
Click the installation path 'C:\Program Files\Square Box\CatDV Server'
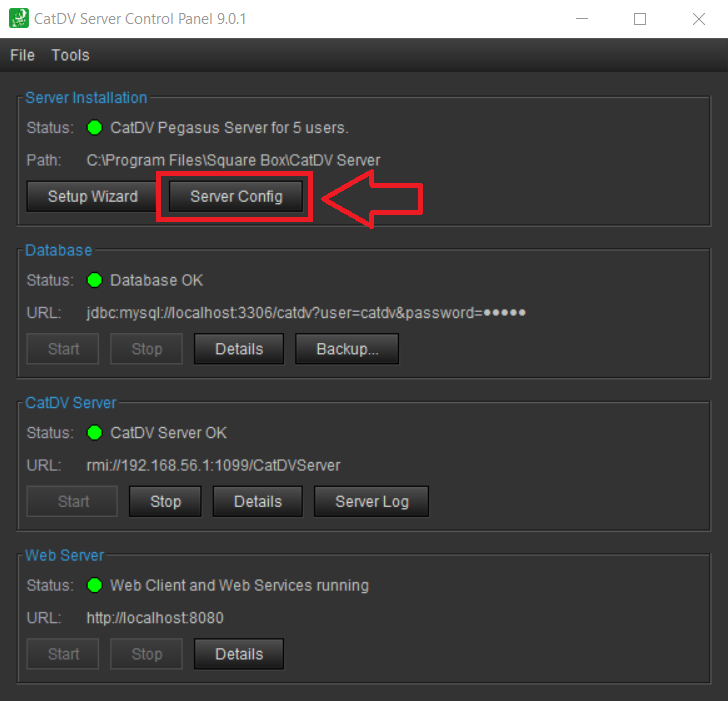tap(233, 160)
